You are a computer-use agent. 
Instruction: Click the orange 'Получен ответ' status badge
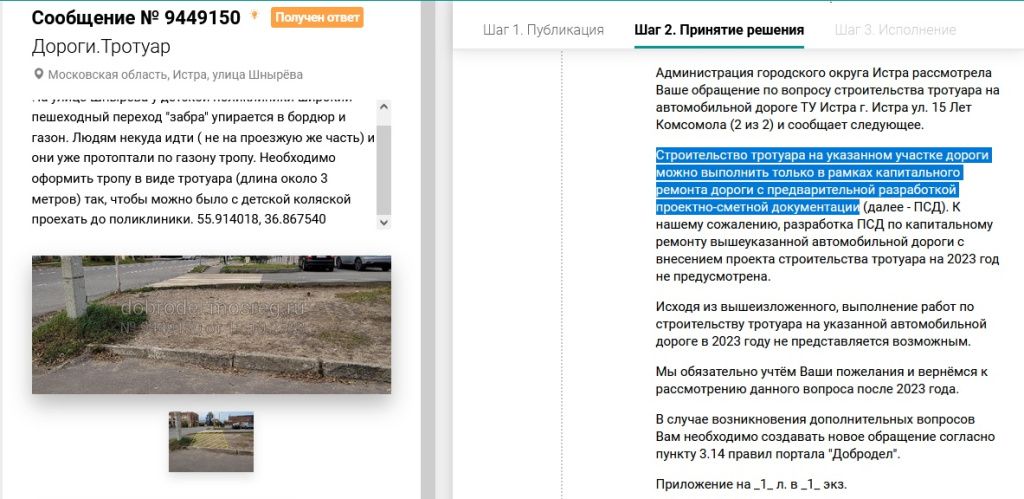click(x=317, y=17)
